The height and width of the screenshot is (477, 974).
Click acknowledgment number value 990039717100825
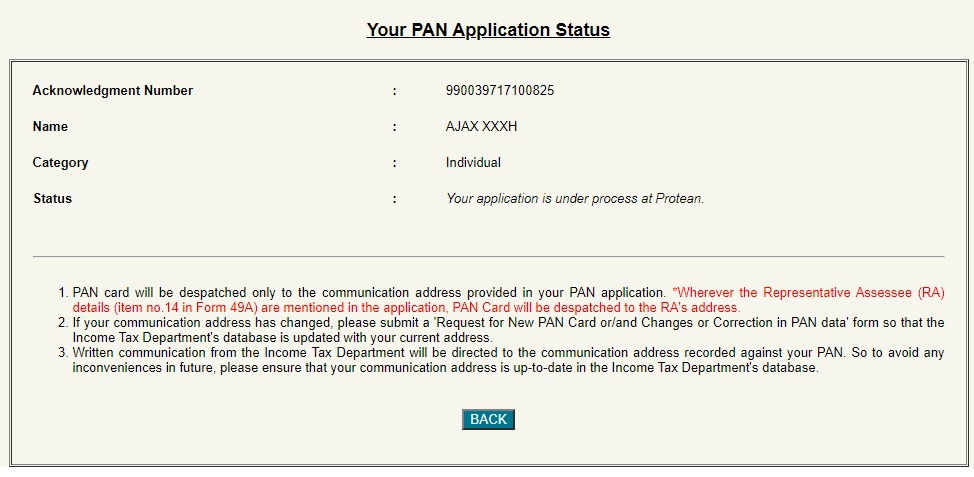pos(500,91)
